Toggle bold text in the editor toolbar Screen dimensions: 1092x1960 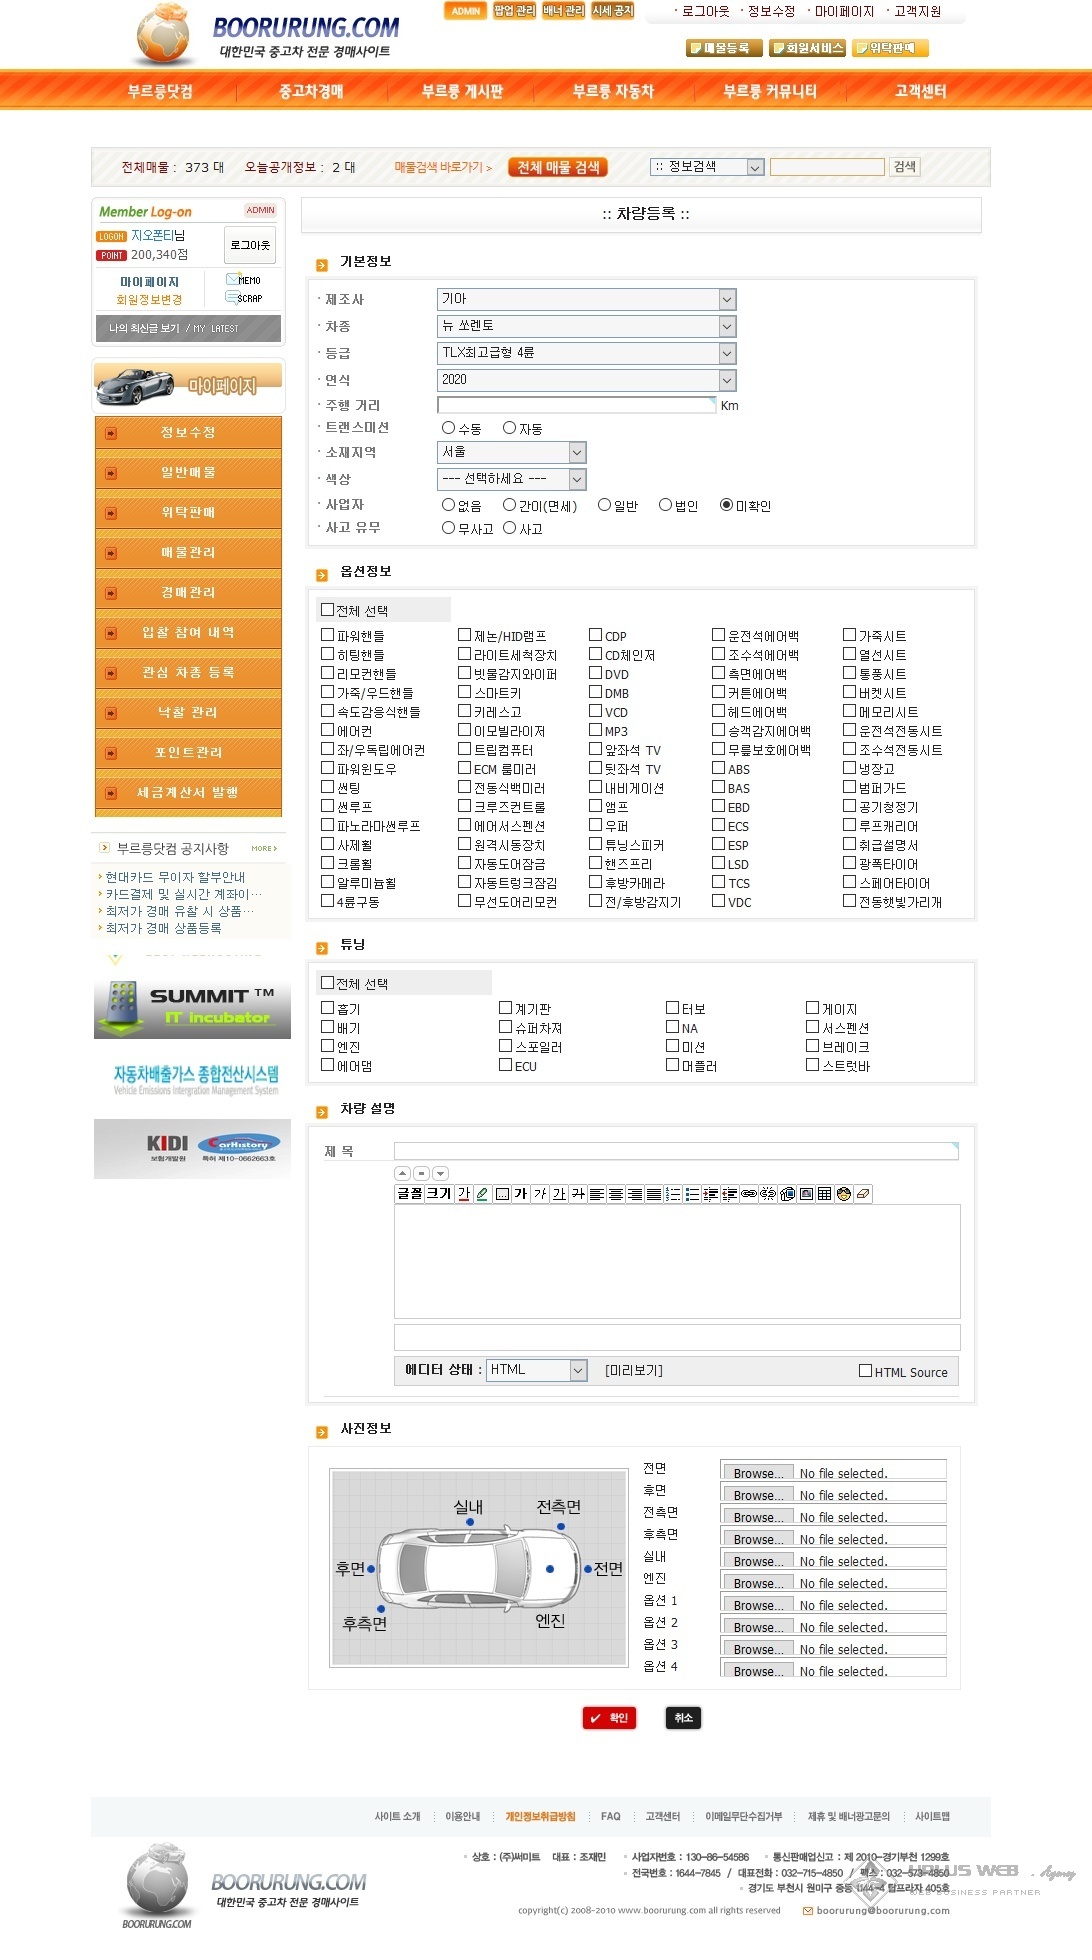click(x=520, y=1193)
